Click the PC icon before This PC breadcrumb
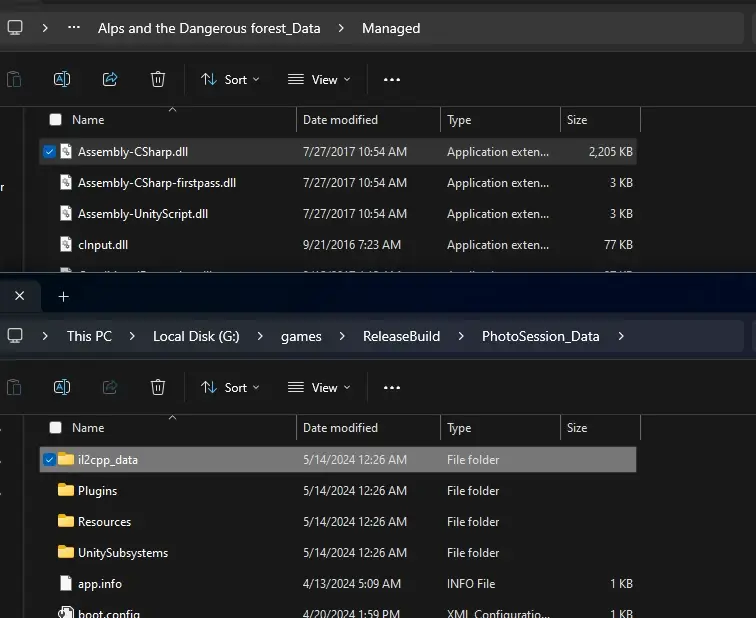This screenshot has width=756, height=618. 15,336
